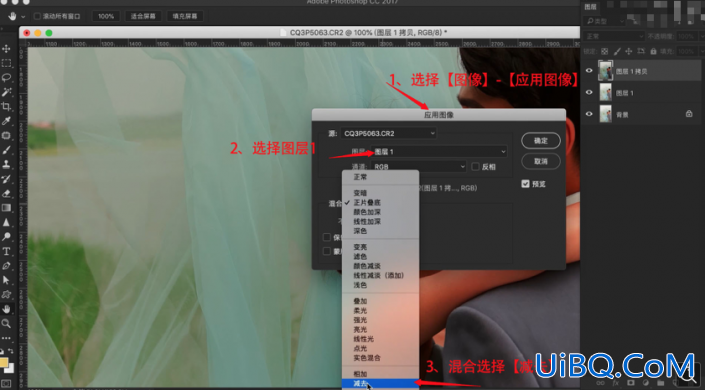The image size is (705, 390).
Task: Click lock transparent pixels icon
Action: pyautogui.click(x=605, y=51)
